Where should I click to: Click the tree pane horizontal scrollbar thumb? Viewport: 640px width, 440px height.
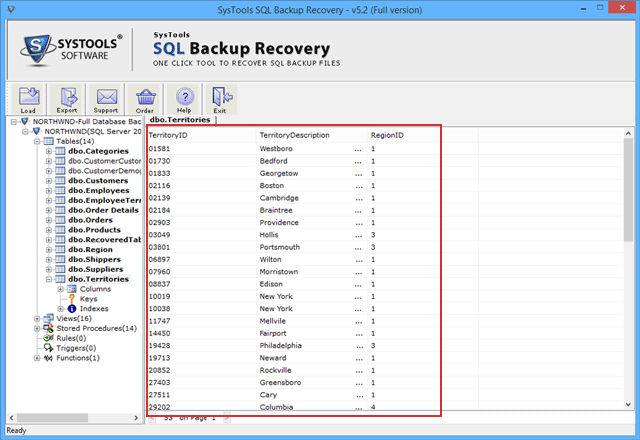pos(52,418)
